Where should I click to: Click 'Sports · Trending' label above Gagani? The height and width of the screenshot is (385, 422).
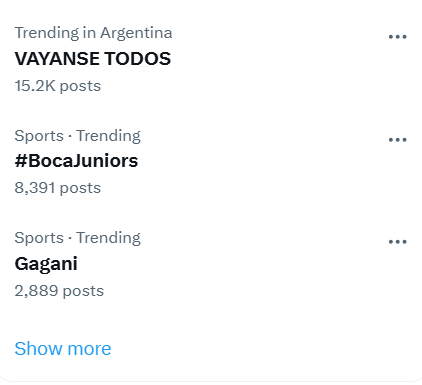point(78,238)
